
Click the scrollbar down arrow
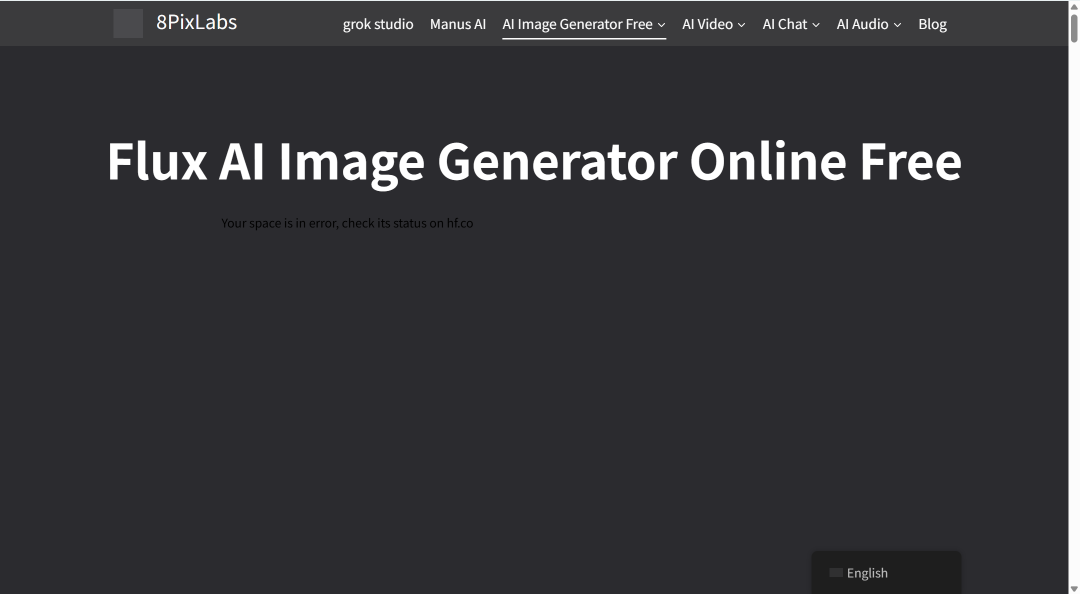[1074, 589]
